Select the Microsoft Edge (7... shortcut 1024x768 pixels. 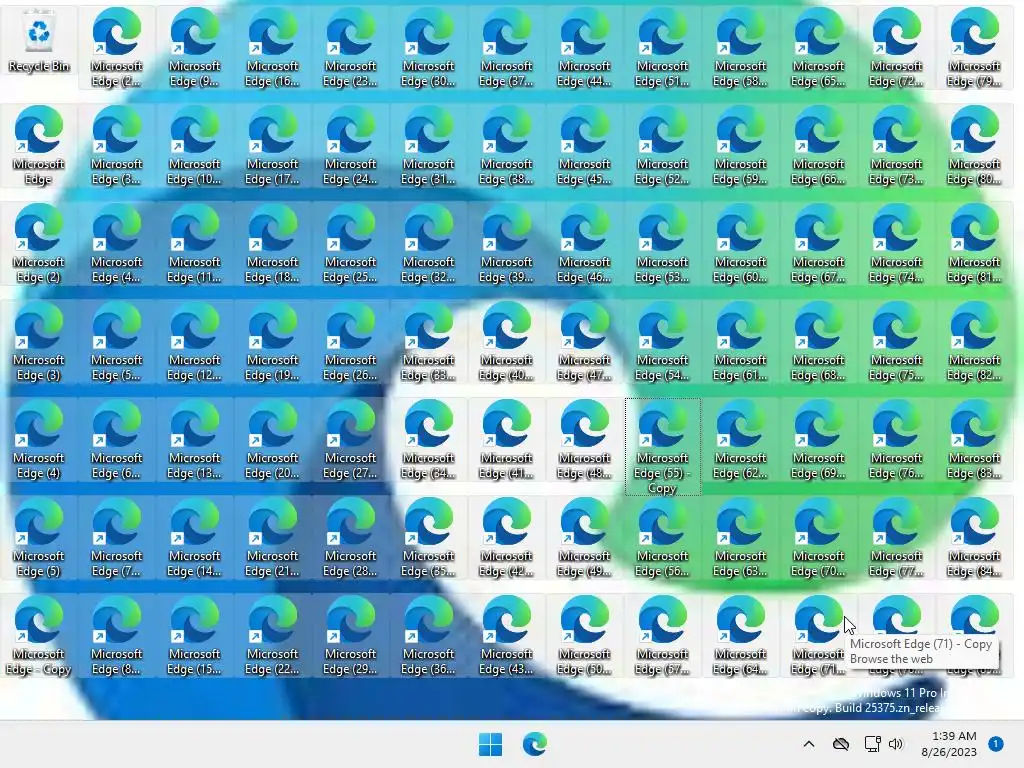tap(116, 538)
